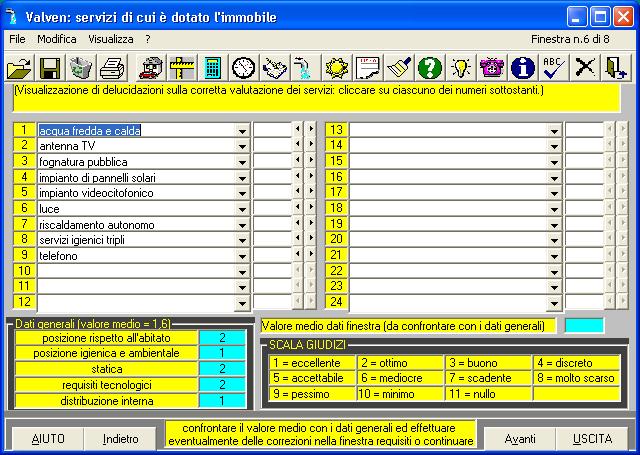Click the light bulb icon
640x455 pixels.
[460, 68]
